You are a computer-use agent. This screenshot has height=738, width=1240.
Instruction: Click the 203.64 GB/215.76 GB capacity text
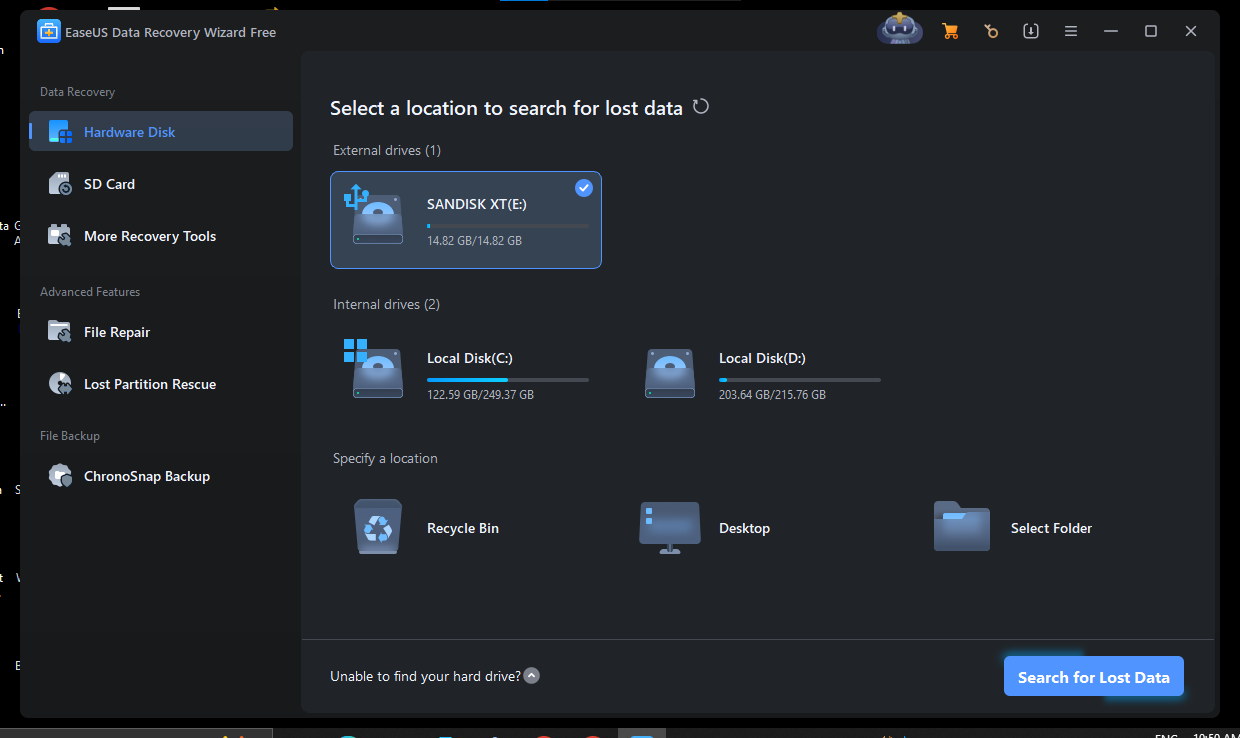[x=772, y=395]
